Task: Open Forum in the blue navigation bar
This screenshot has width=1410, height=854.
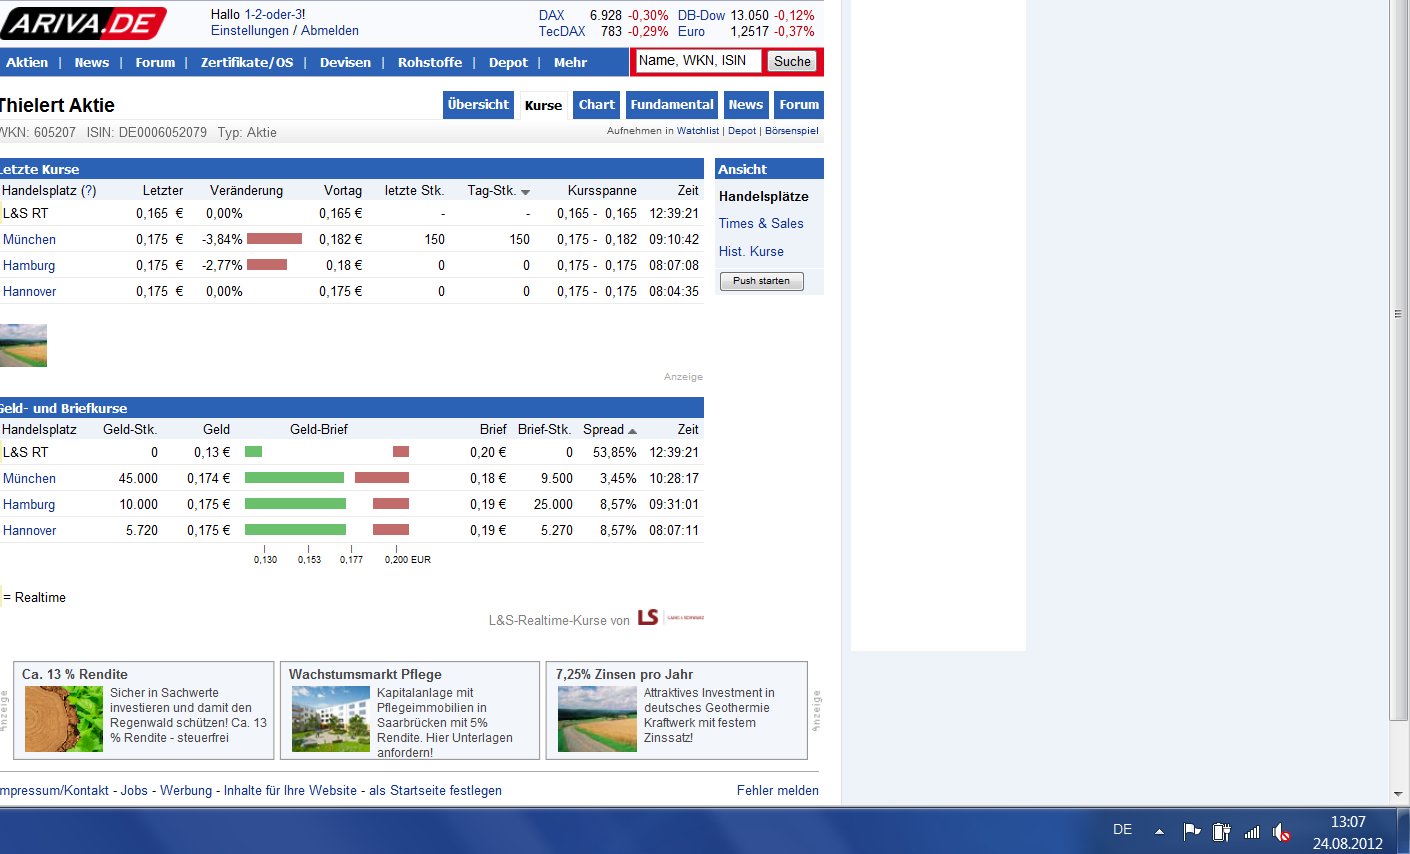Action: 155,62
